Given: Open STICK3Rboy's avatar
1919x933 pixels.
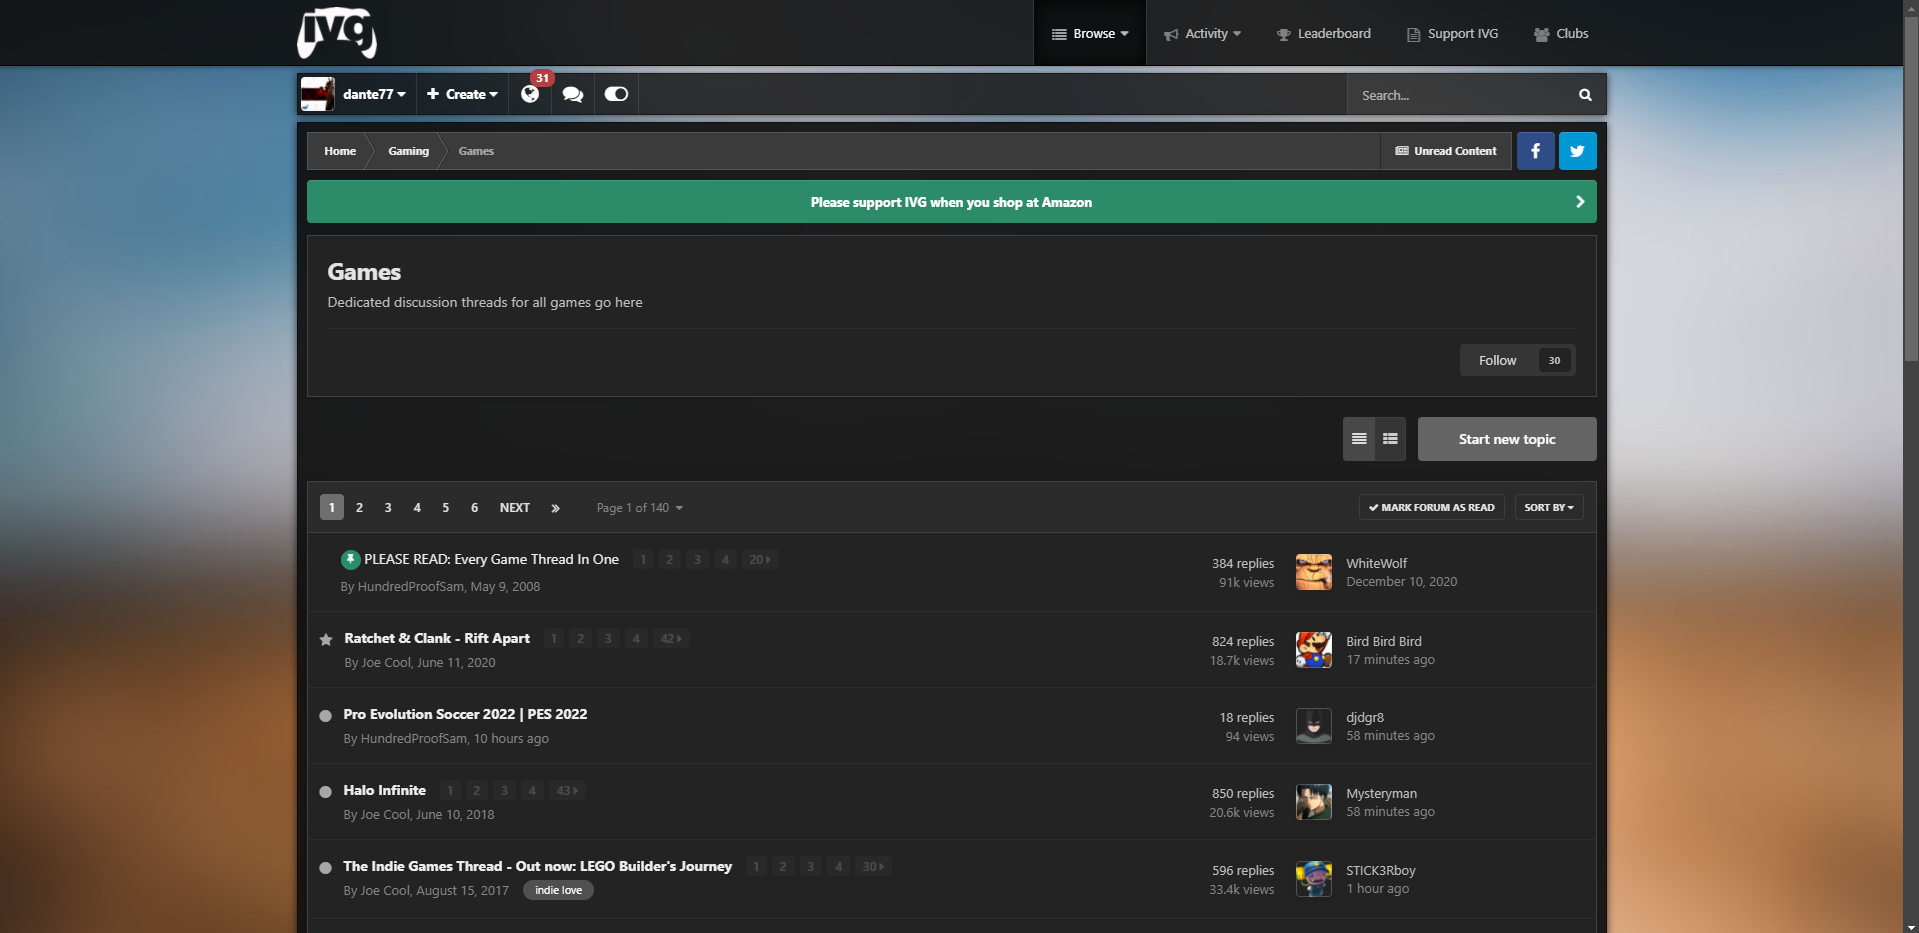Looking at the screenshot, I should click(x=1314, y=879).
